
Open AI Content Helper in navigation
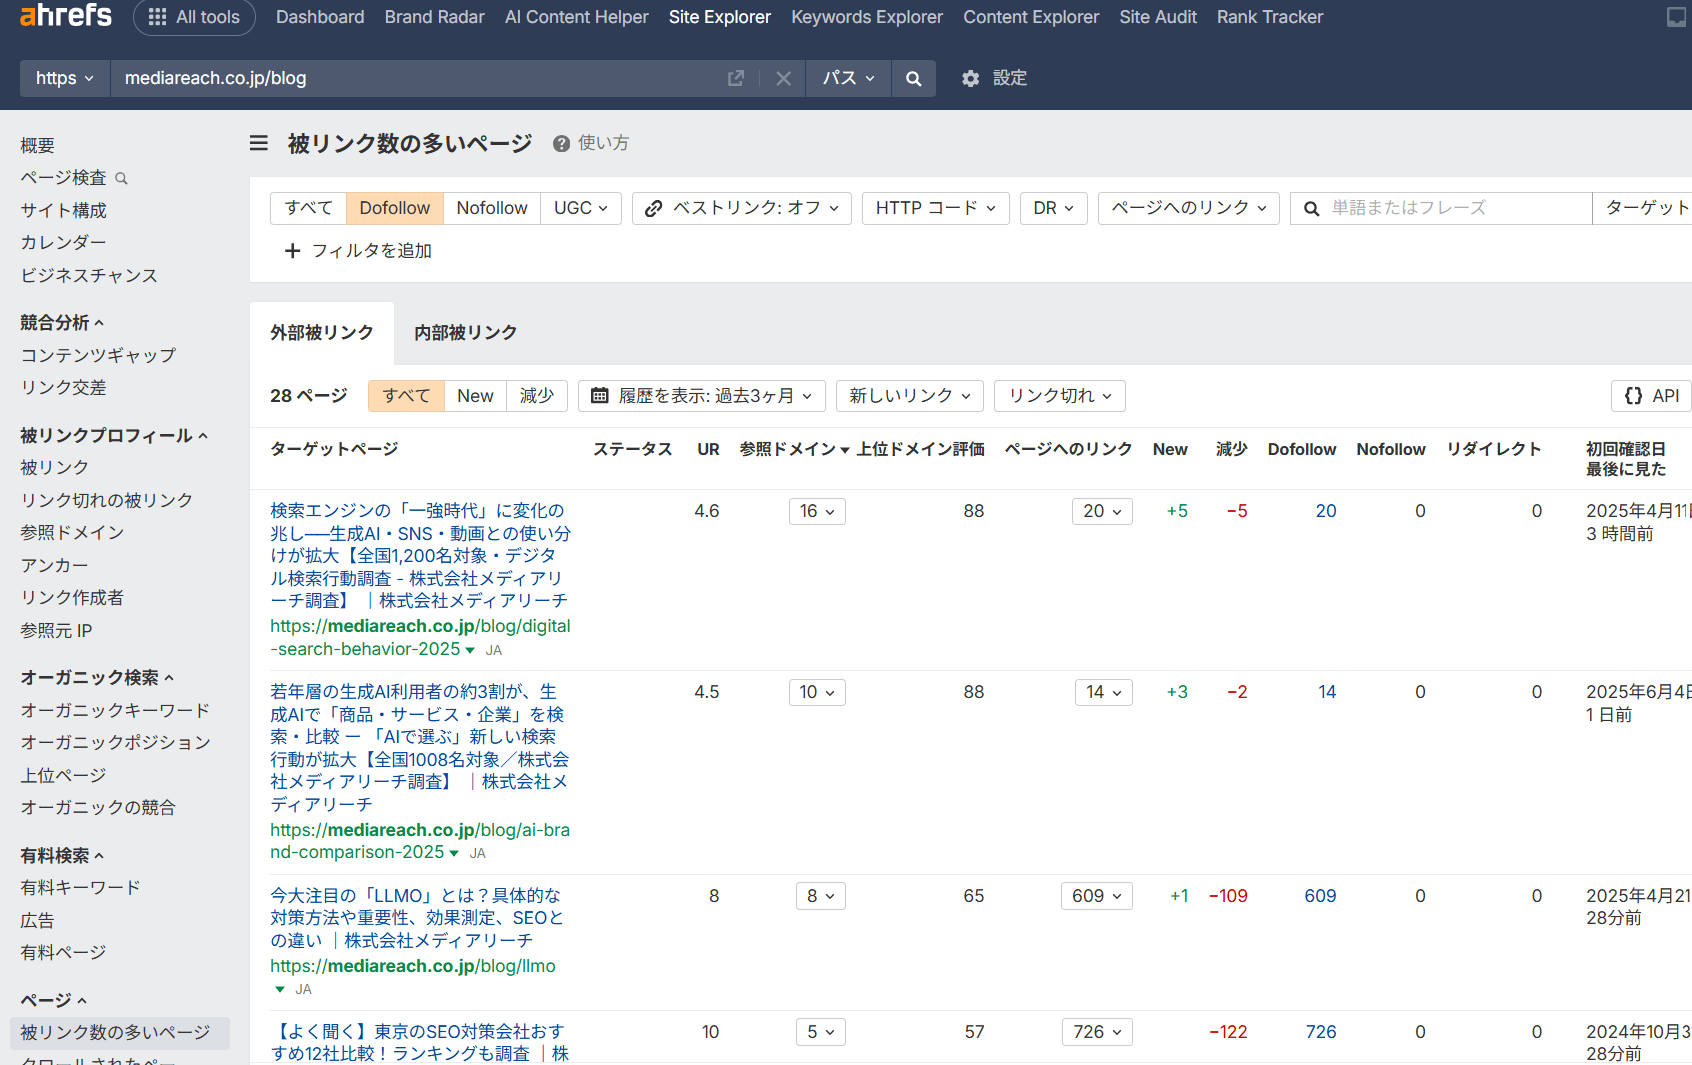[x=577, y=17]
